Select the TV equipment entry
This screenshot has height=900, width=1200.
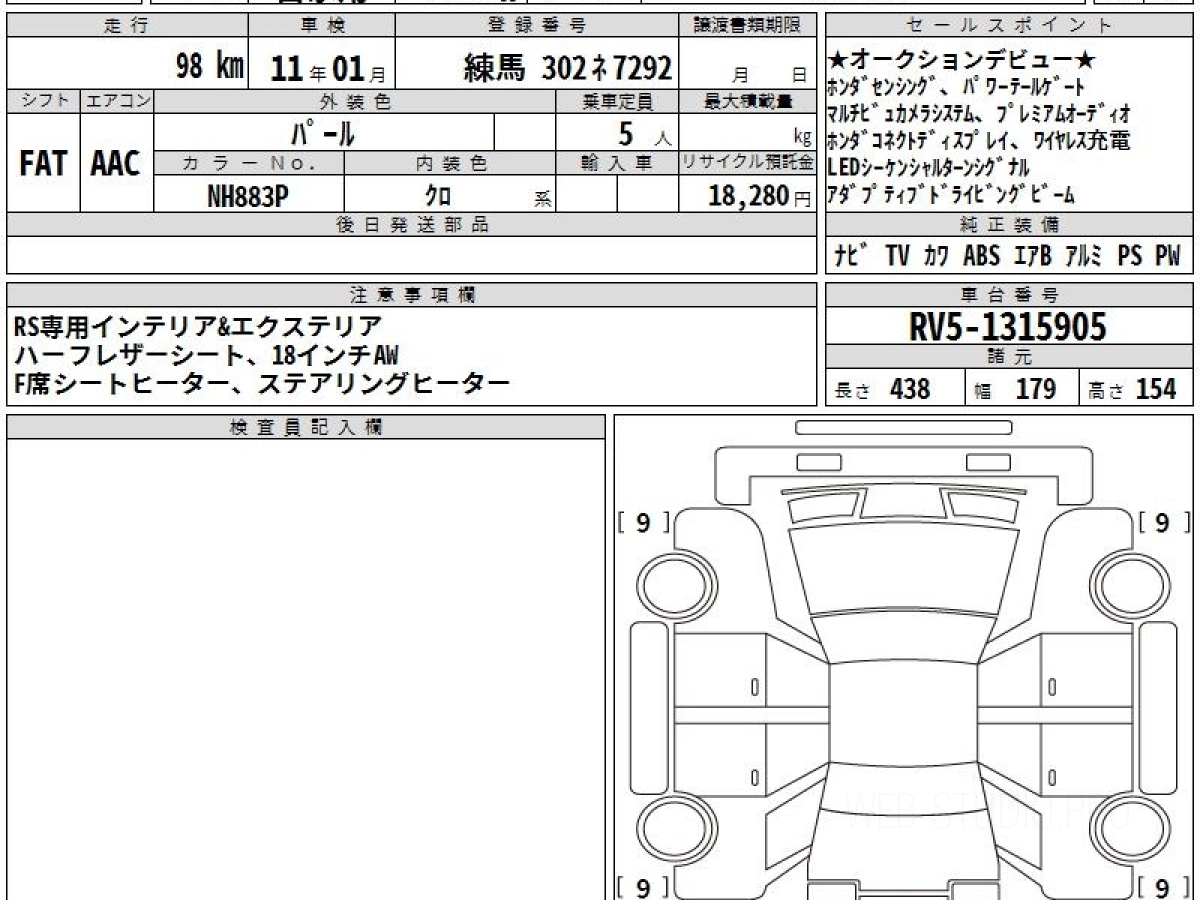tap(897, 256)
